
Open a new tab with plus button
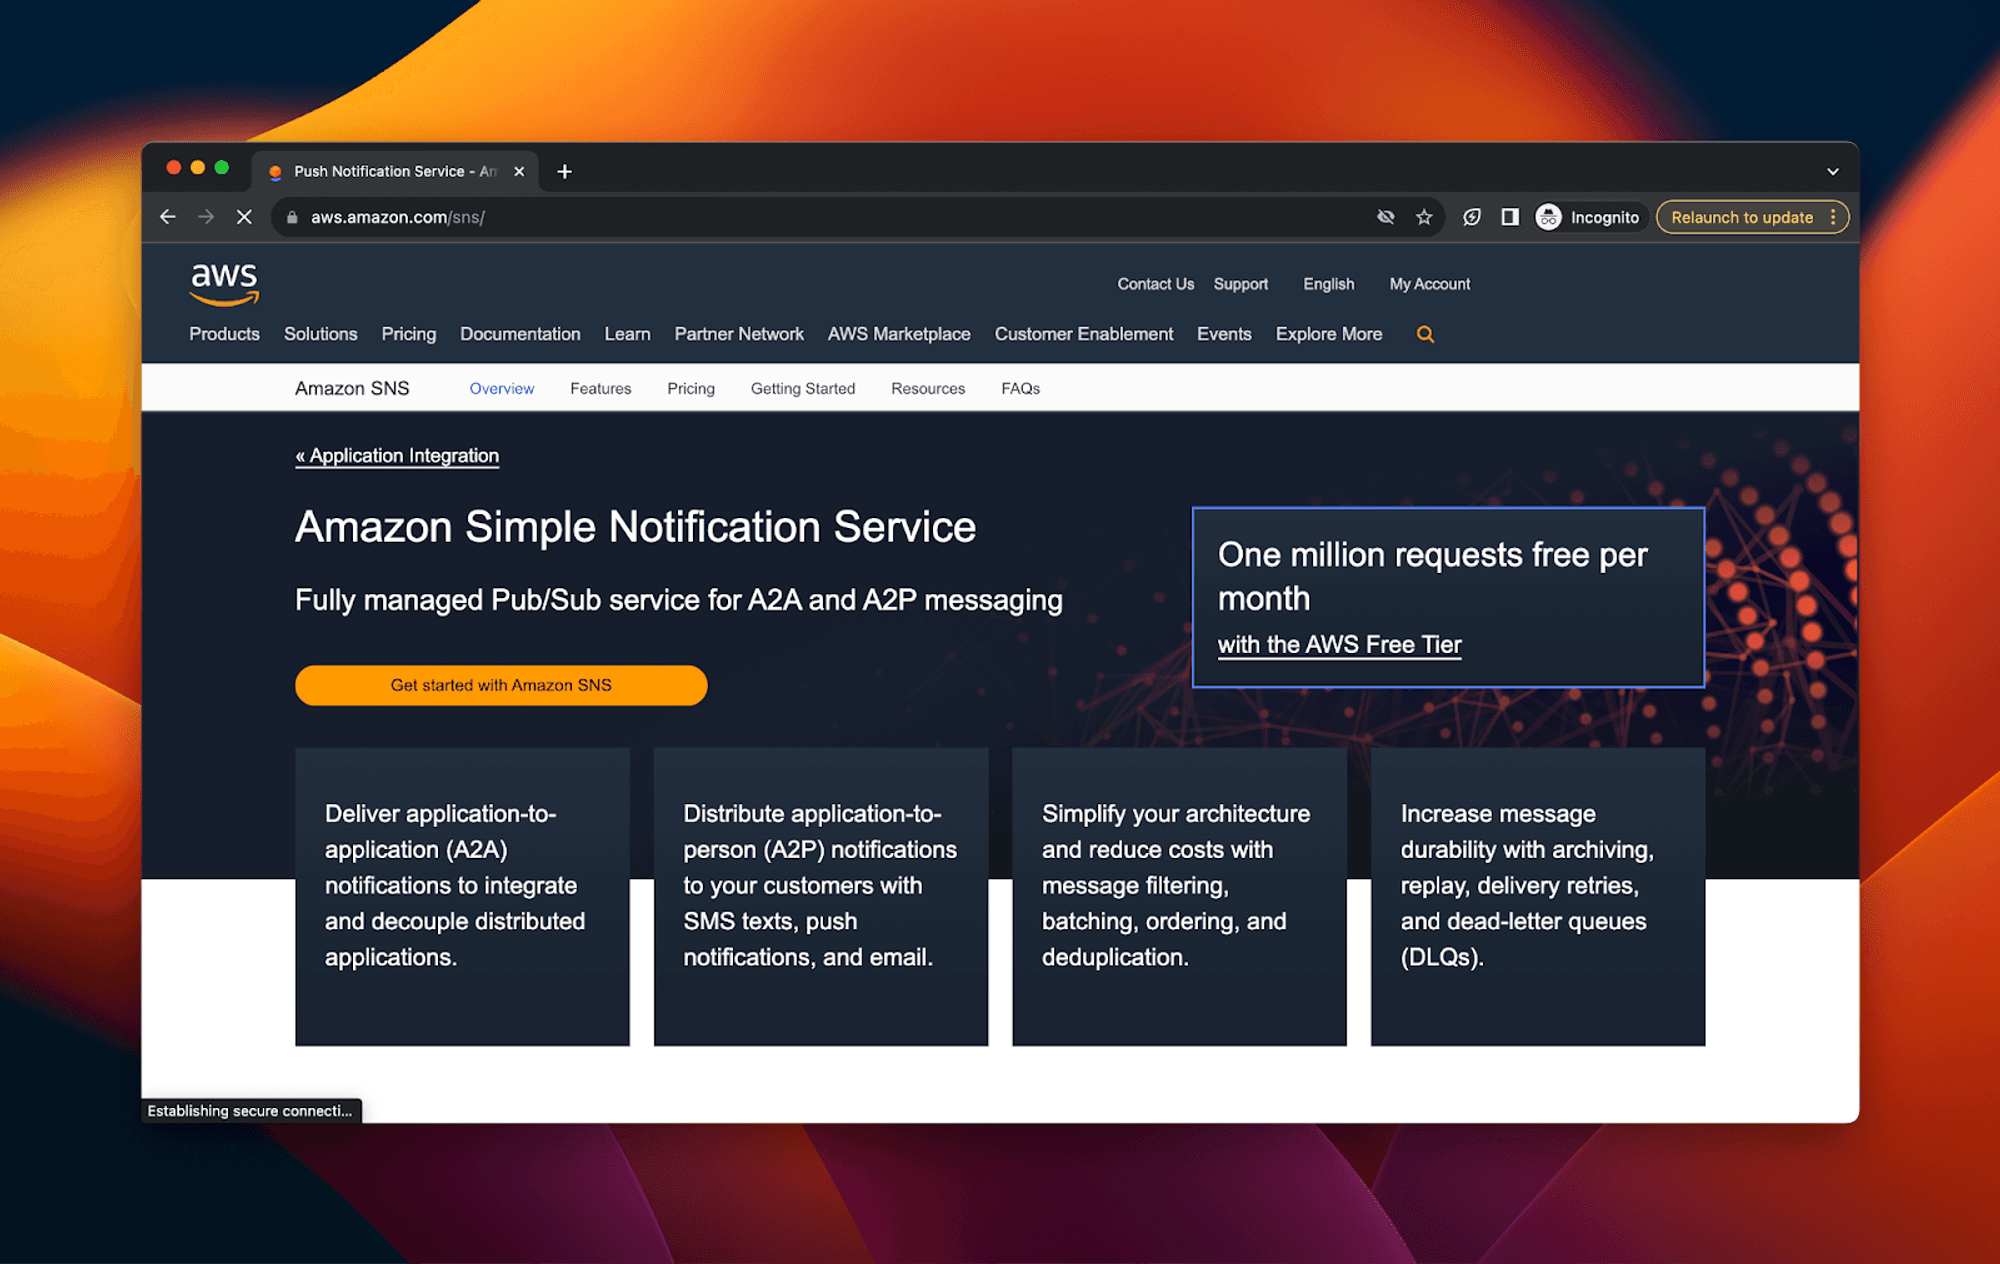click(564, 171)
